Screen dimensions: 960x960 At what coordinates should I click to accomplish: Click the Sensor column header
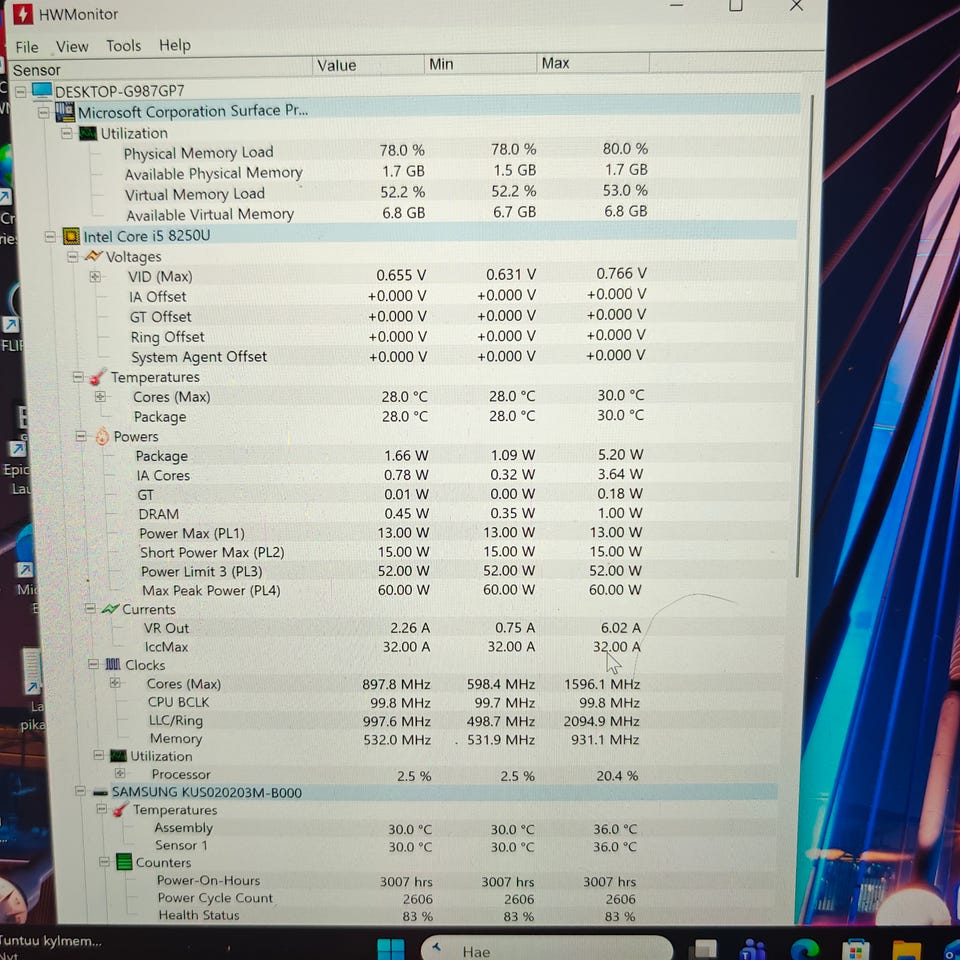tap(160, 69)
